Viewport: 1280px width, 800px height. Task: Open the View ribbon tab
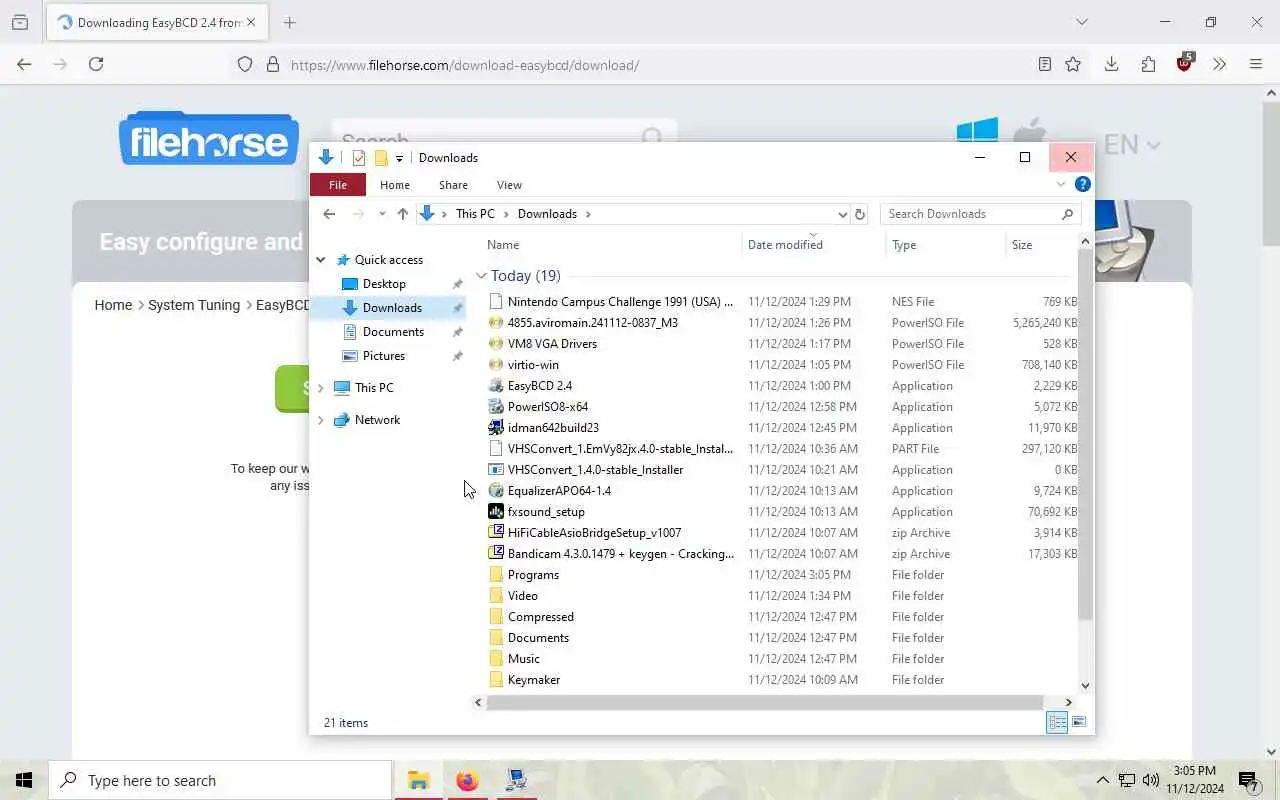(509, 185)
